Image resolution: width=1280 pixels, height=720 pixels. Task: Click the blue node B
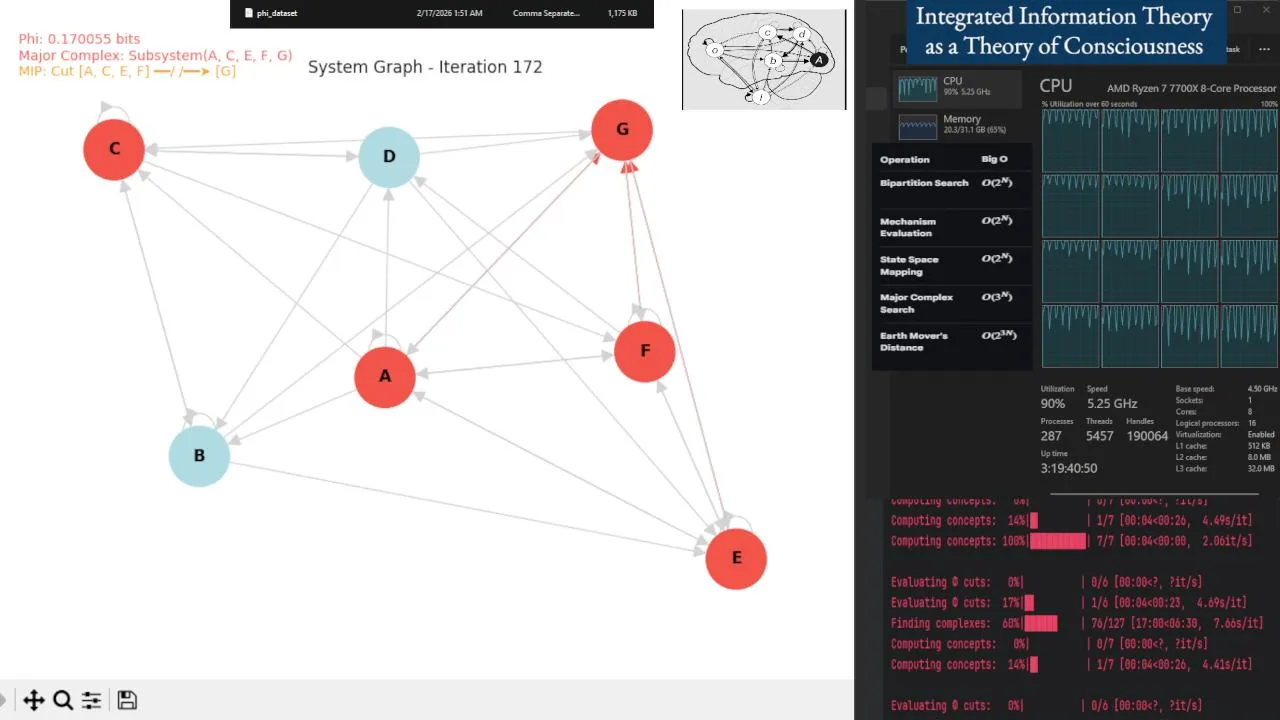199,456
